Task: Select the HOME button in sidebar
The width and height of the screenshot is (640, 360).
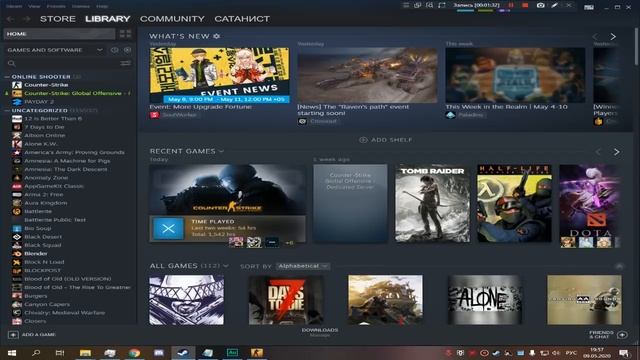Action: point(59,34)
